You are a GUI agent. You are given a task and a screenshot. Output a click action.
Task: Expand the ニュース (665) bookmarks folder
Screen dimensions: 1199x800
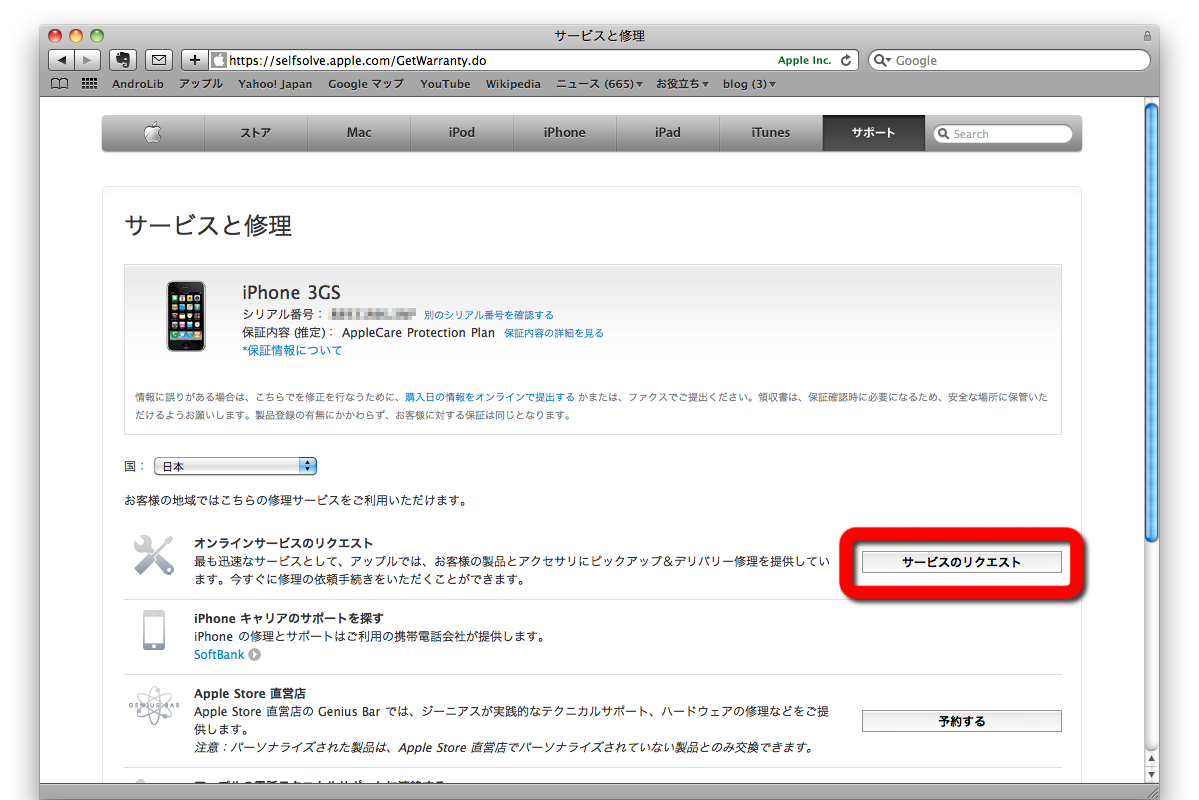click(599, 84)
